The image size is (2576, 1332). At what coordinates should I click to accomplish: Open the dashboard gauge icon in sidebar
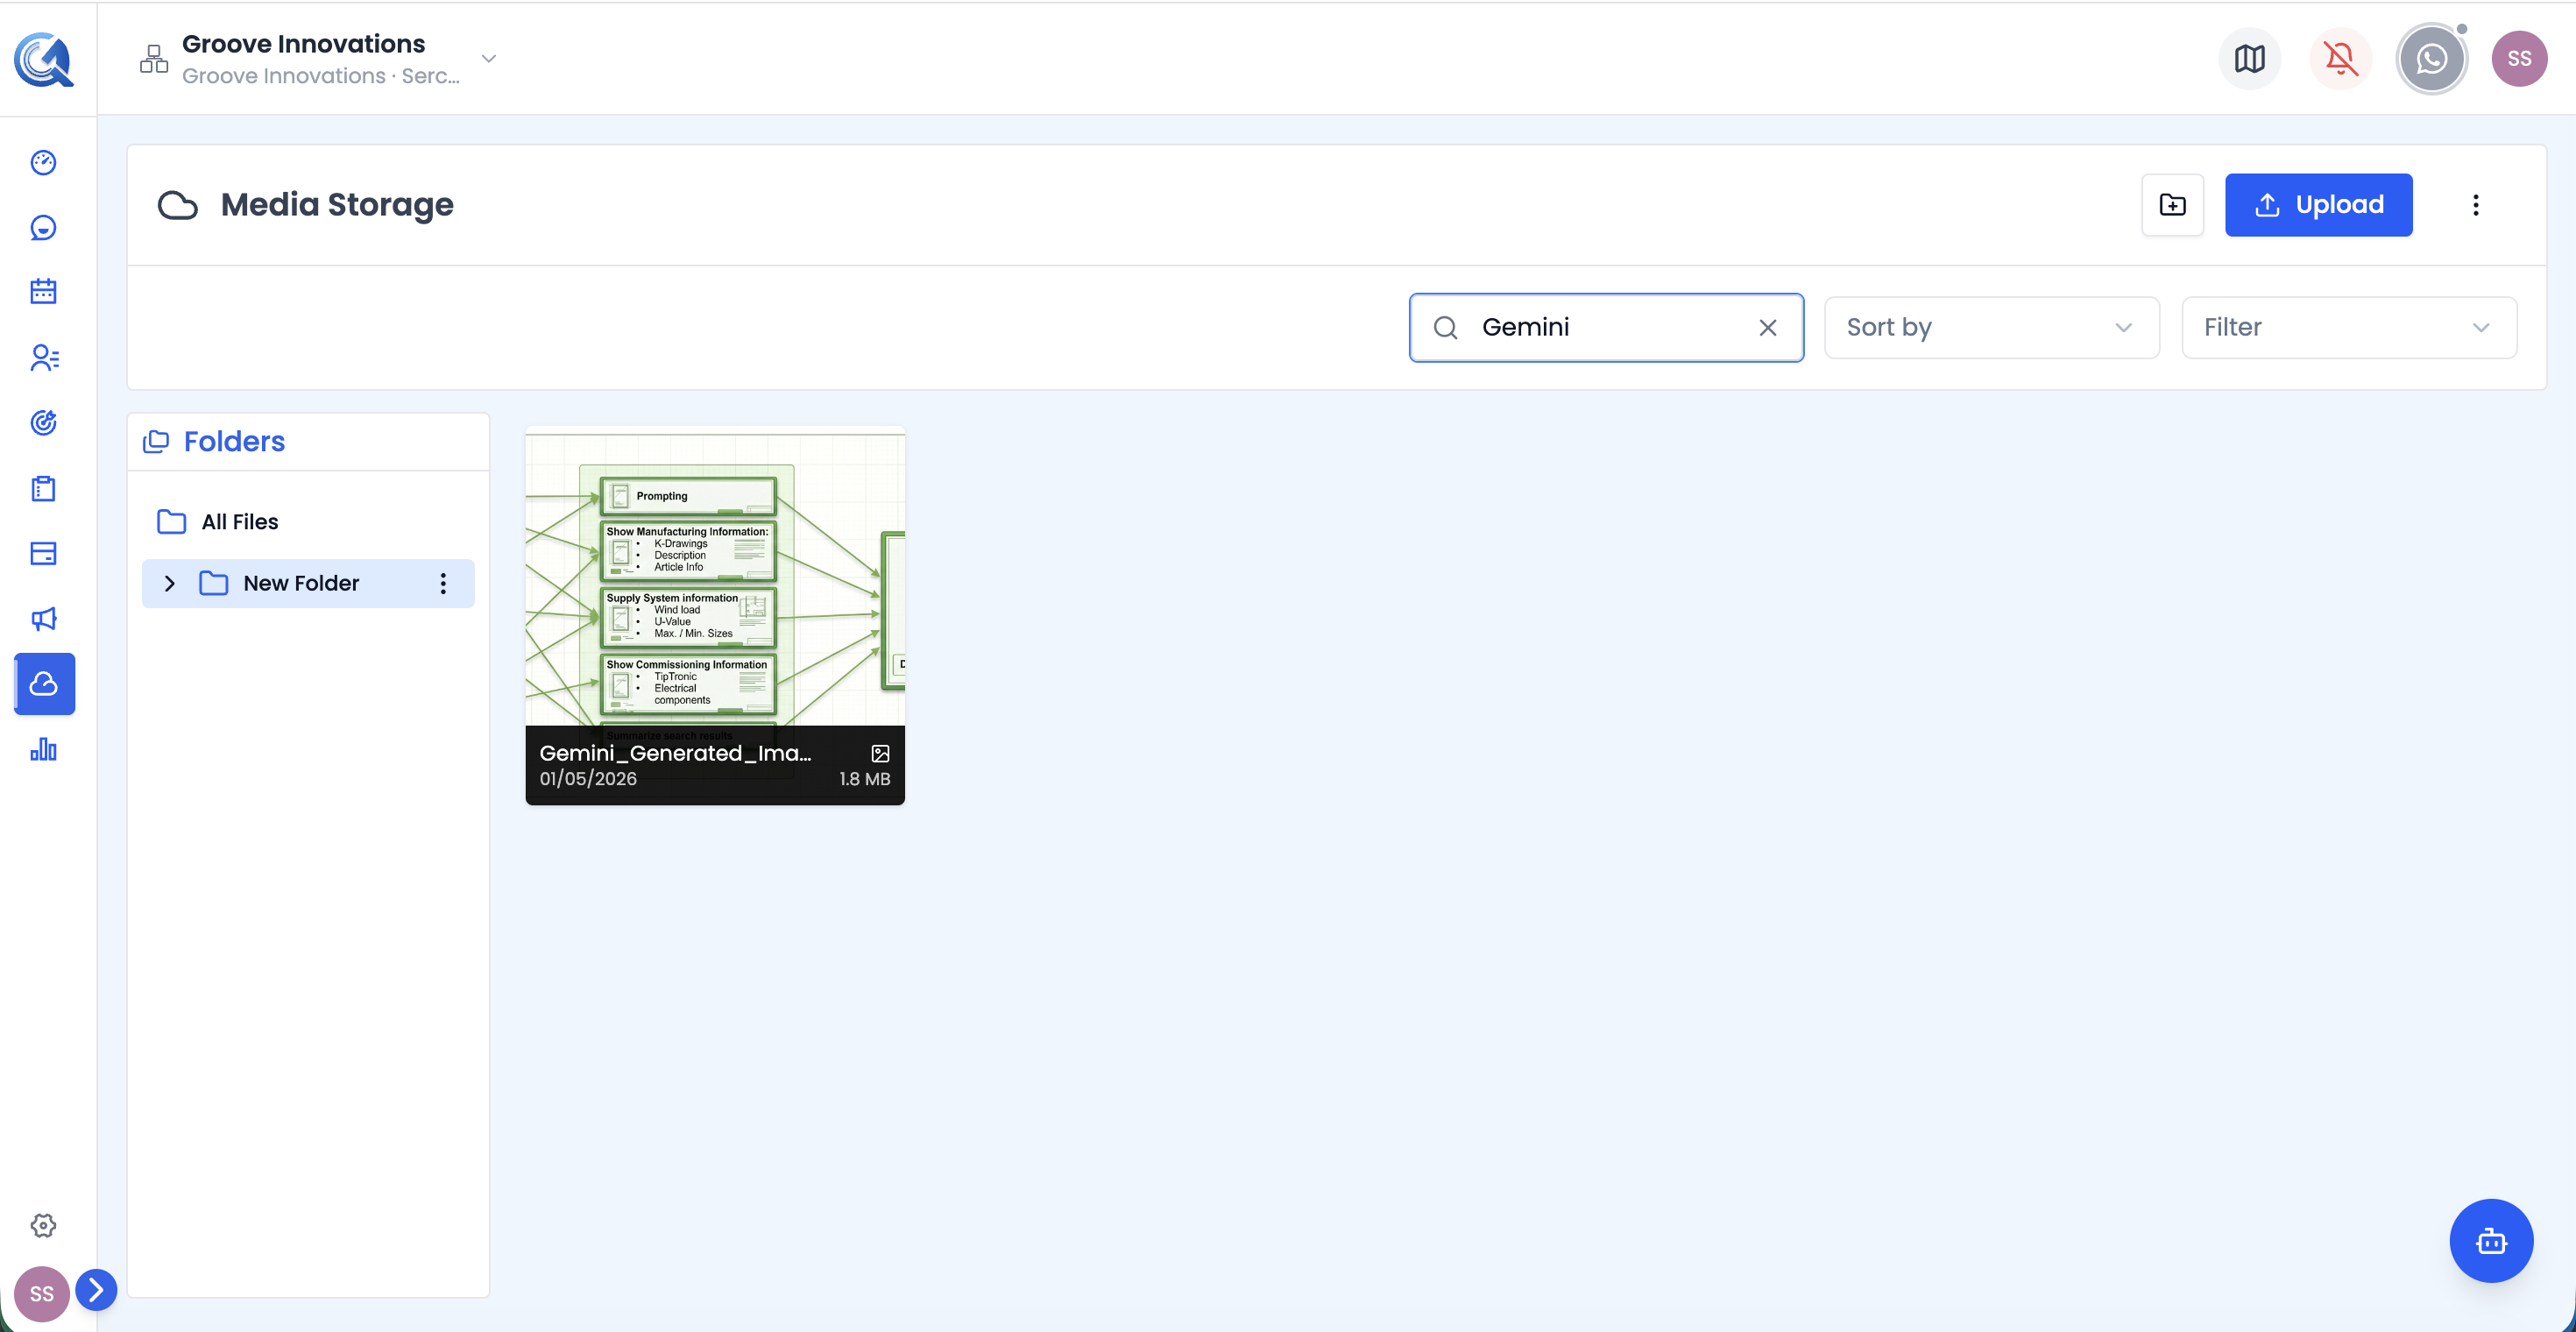(43, 162)
